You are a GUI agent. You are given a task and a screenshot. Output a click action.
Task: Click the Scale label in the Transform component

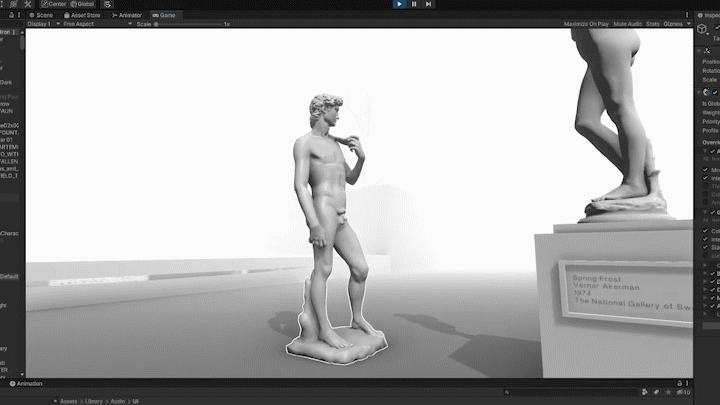pyautogui.click(x=709, y=80)
